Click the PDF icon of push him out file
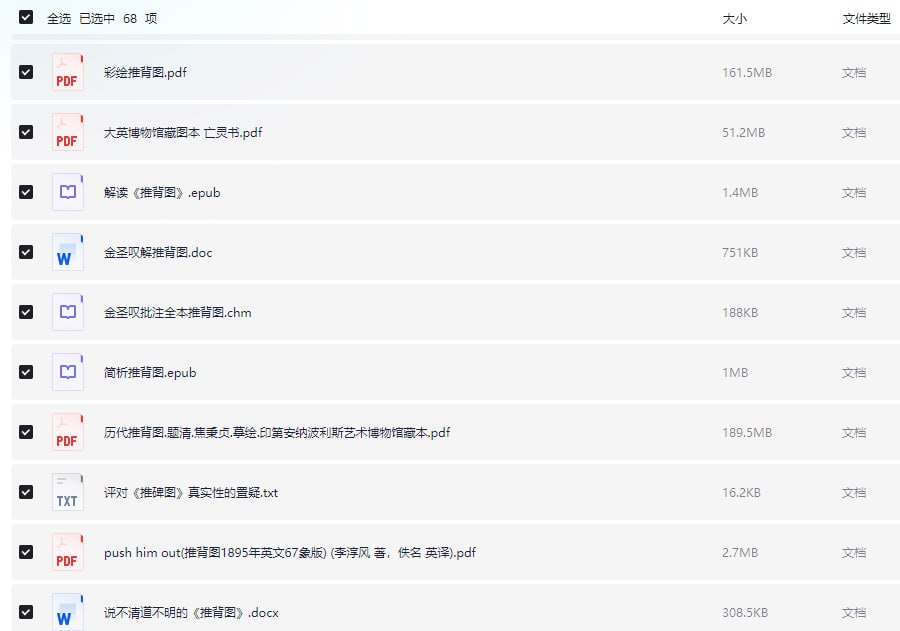 click(68, 552)
